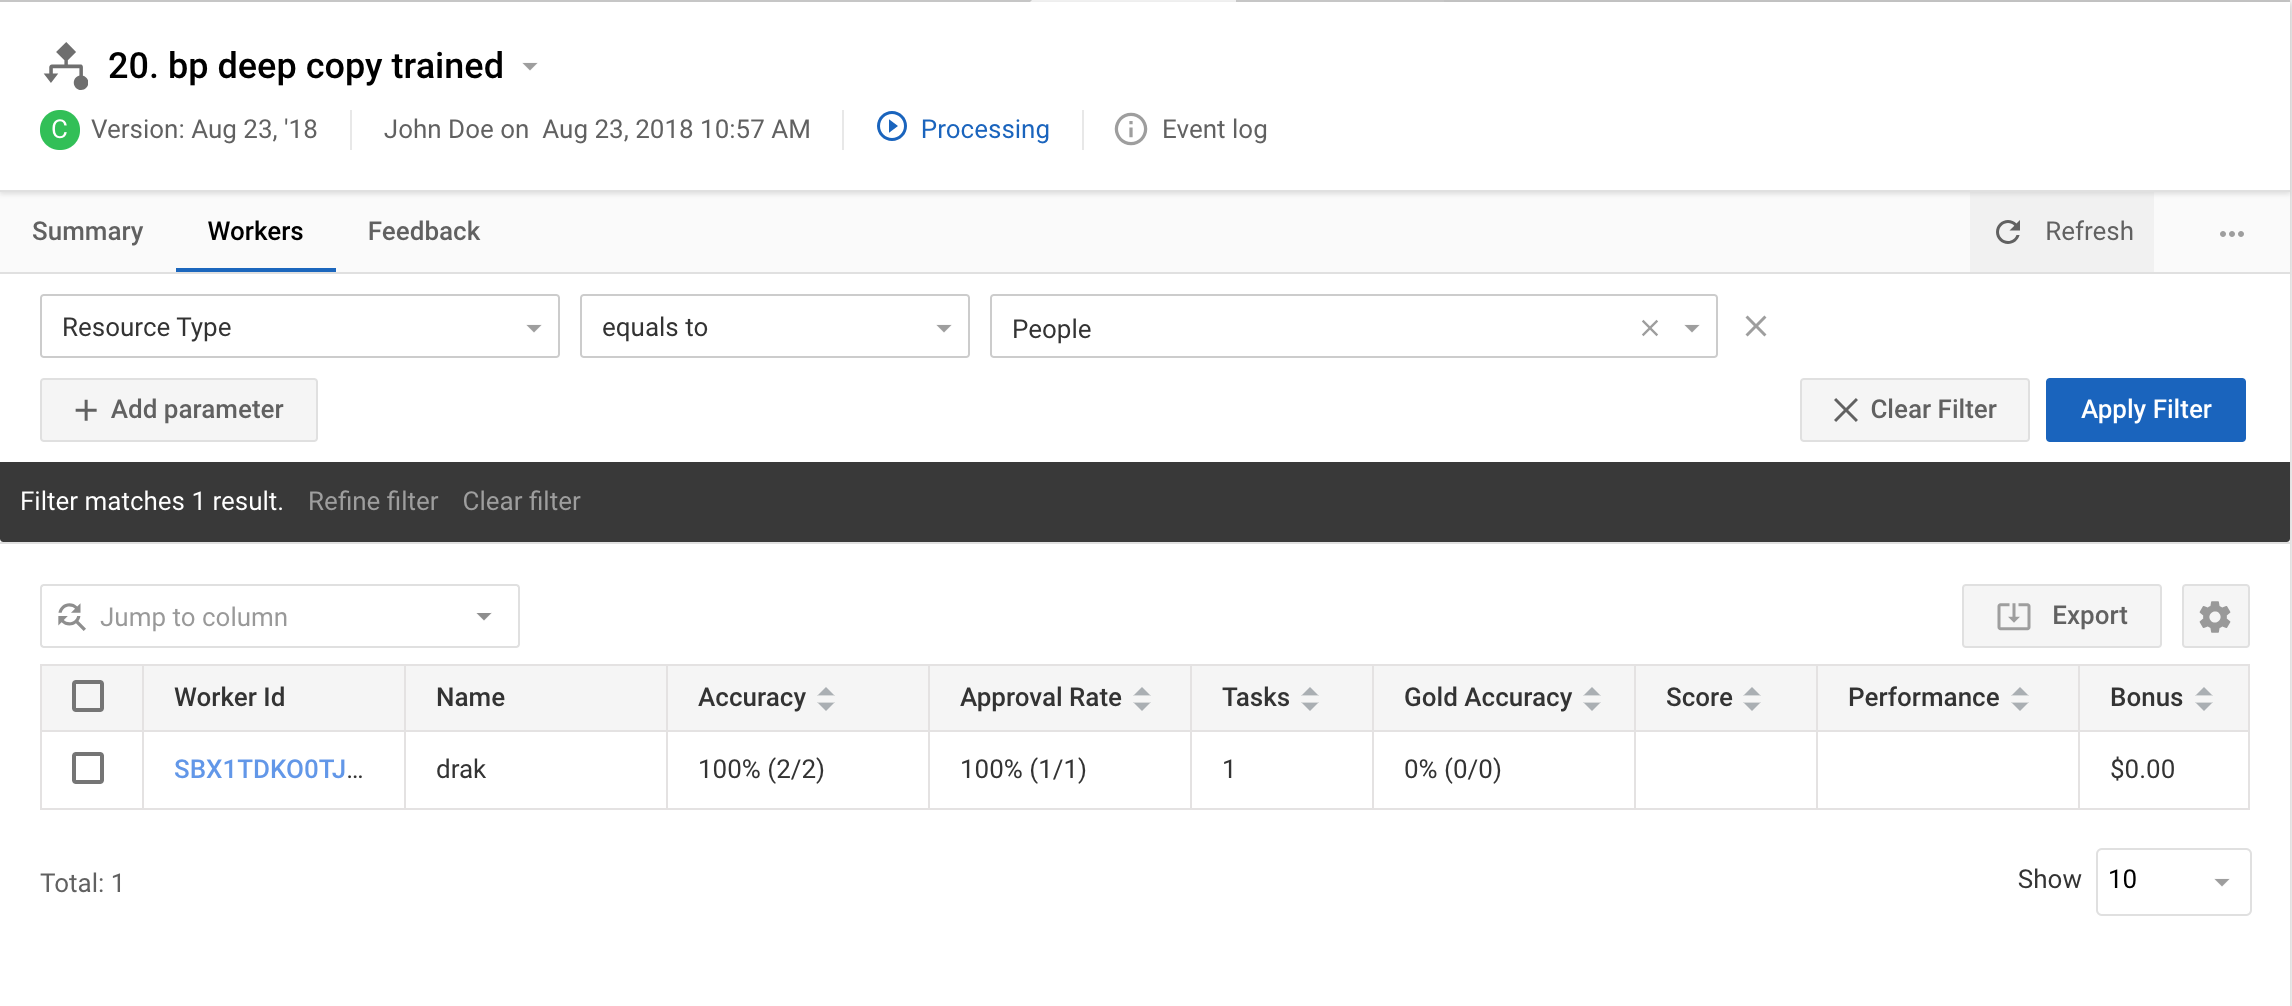The image size is (2292, 1006).
Task: Select the Workers tab
Action: (255, 231)
